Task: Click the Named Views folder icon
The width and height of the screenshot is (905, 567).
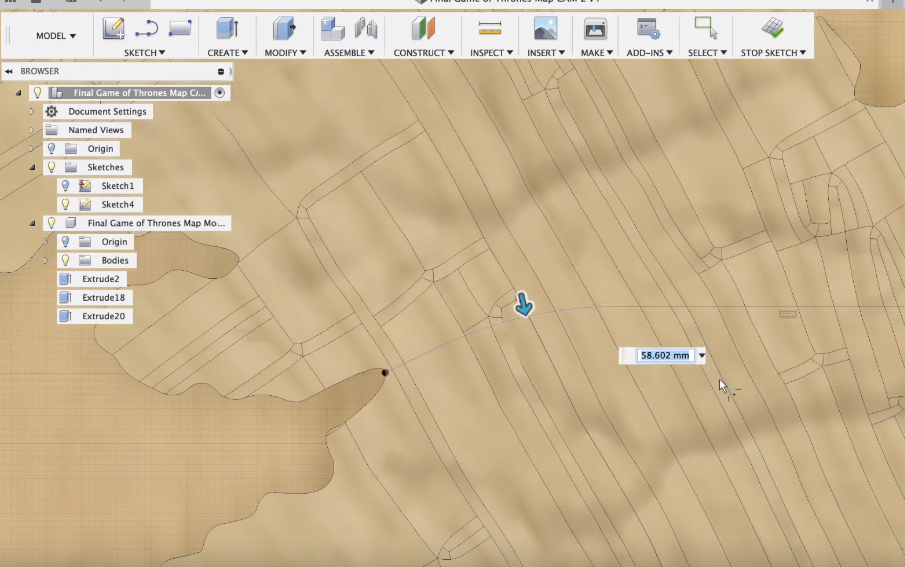Action: pos(51,130)
